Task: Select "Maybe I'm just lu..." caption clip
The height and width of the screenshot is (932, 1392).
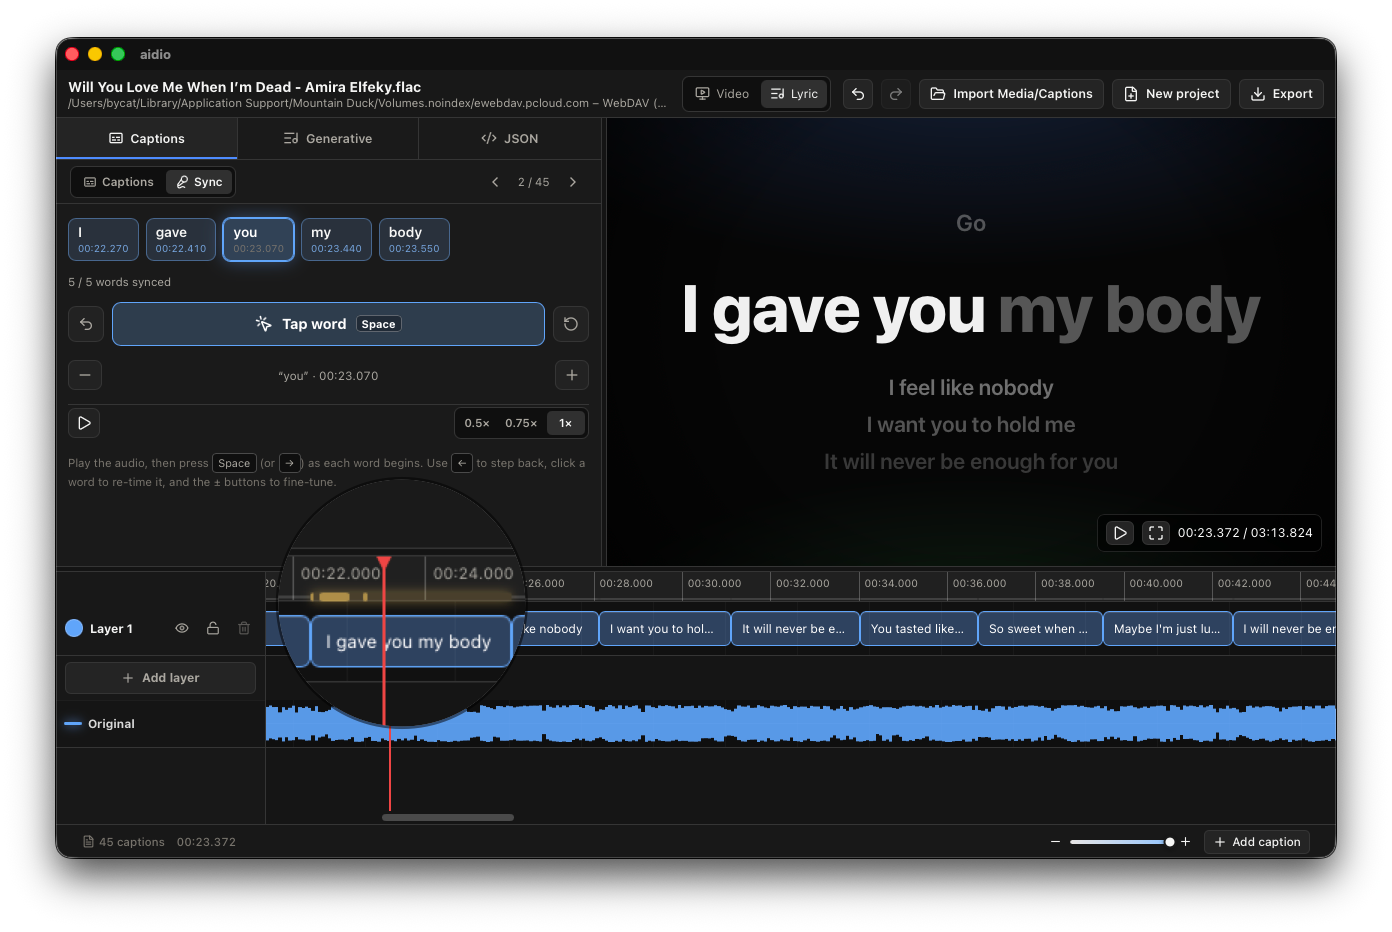Action: pyautogui.click(x=1167, y=629)
